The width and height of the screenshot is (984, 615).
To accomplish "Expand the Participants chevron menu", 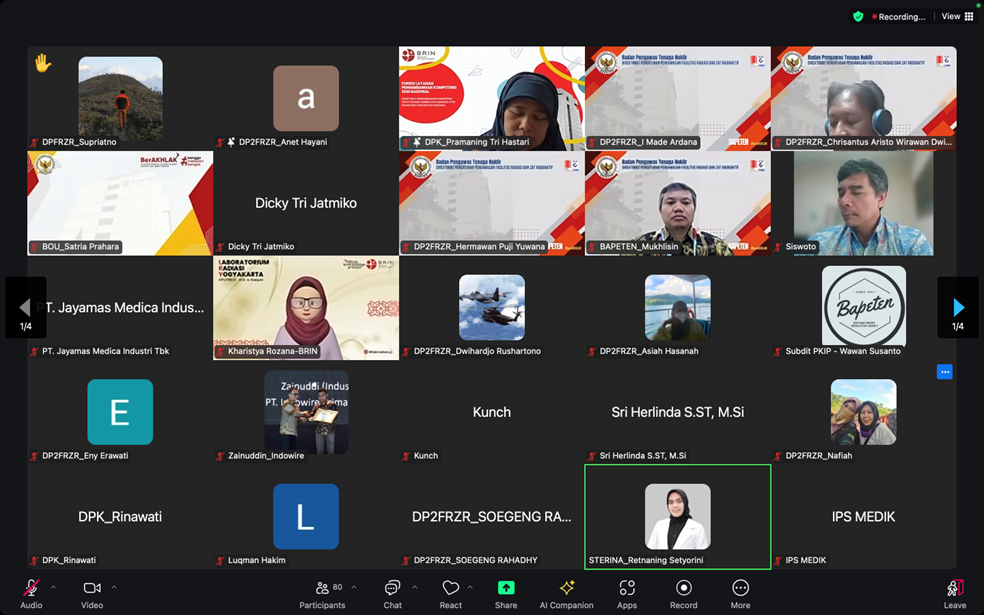I will click(x=354, y=587).
